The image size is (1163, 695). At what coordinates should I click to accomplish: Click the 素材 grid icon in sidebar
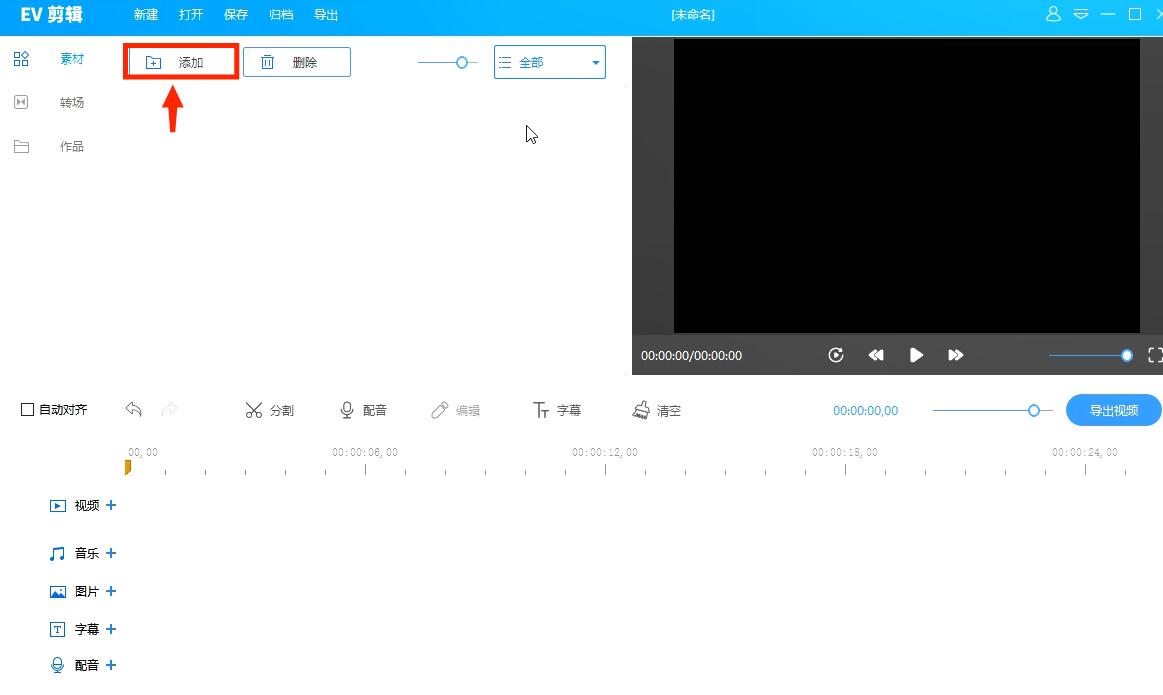22,59
